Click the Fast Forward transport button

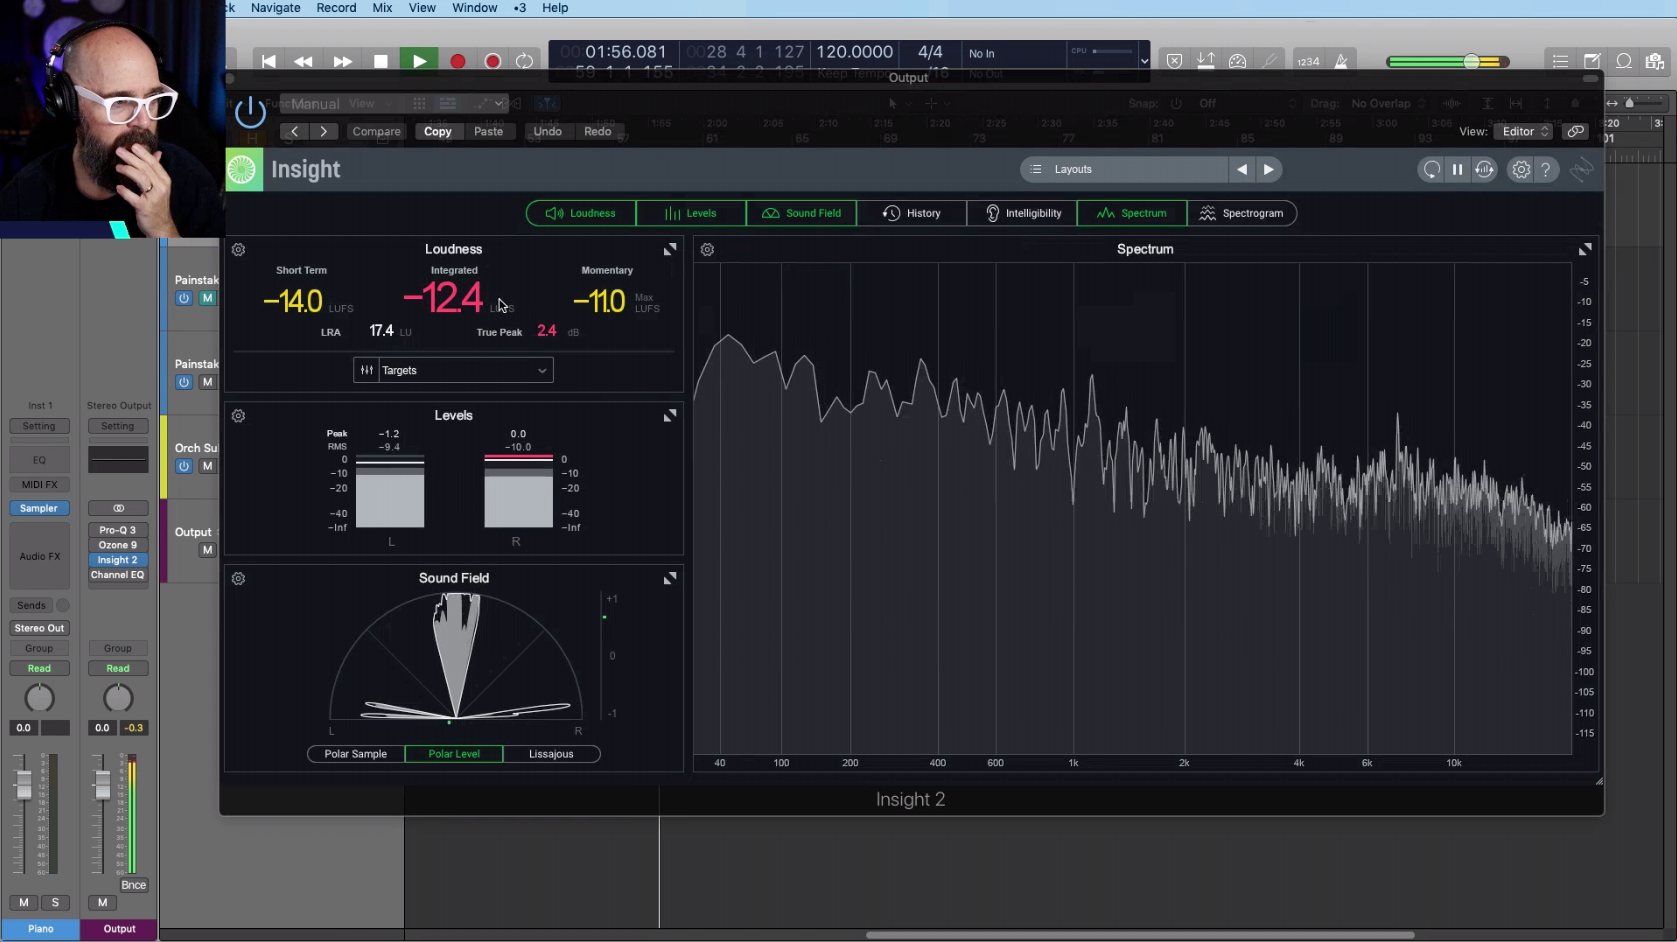[342, 61]
